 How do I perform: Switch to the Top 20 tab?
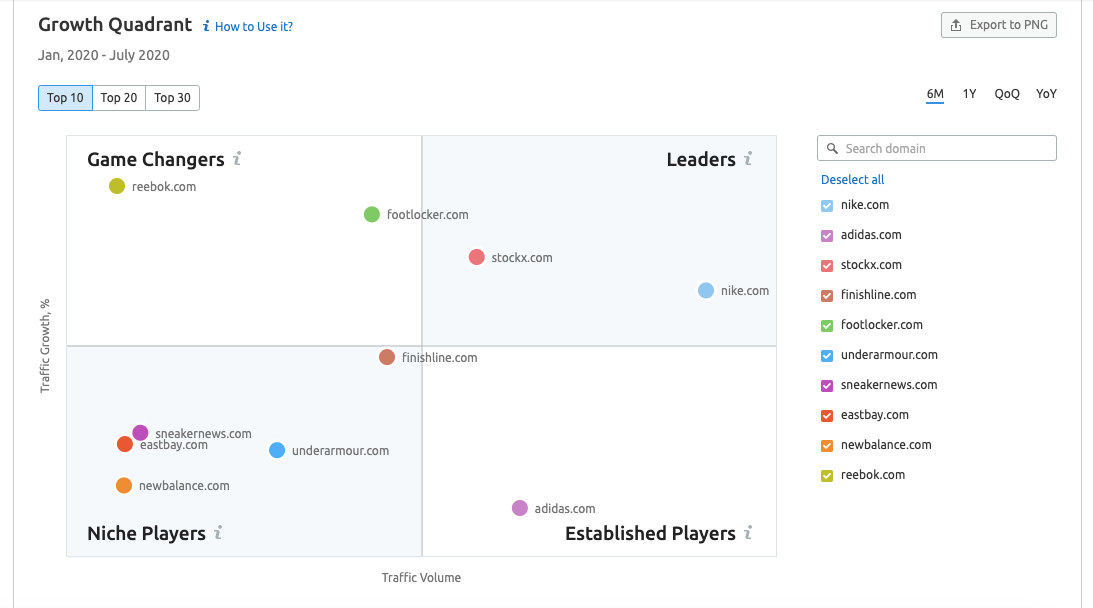coord(118,98)
